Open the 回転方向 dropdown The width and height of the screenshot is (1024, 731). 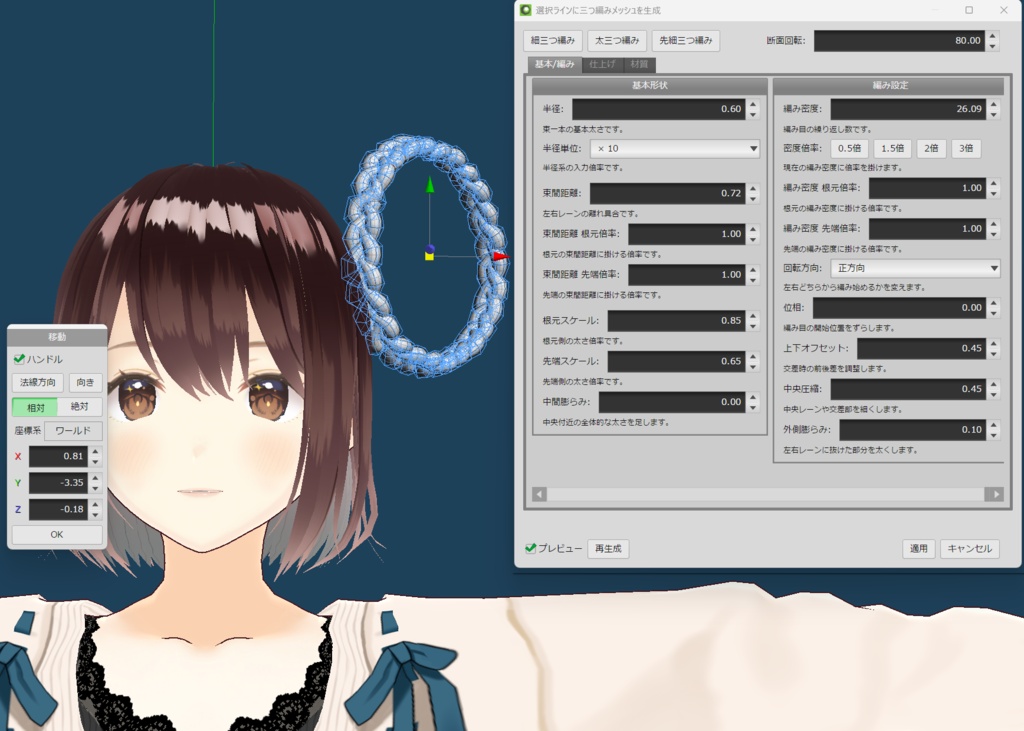[x=915, y=268]
